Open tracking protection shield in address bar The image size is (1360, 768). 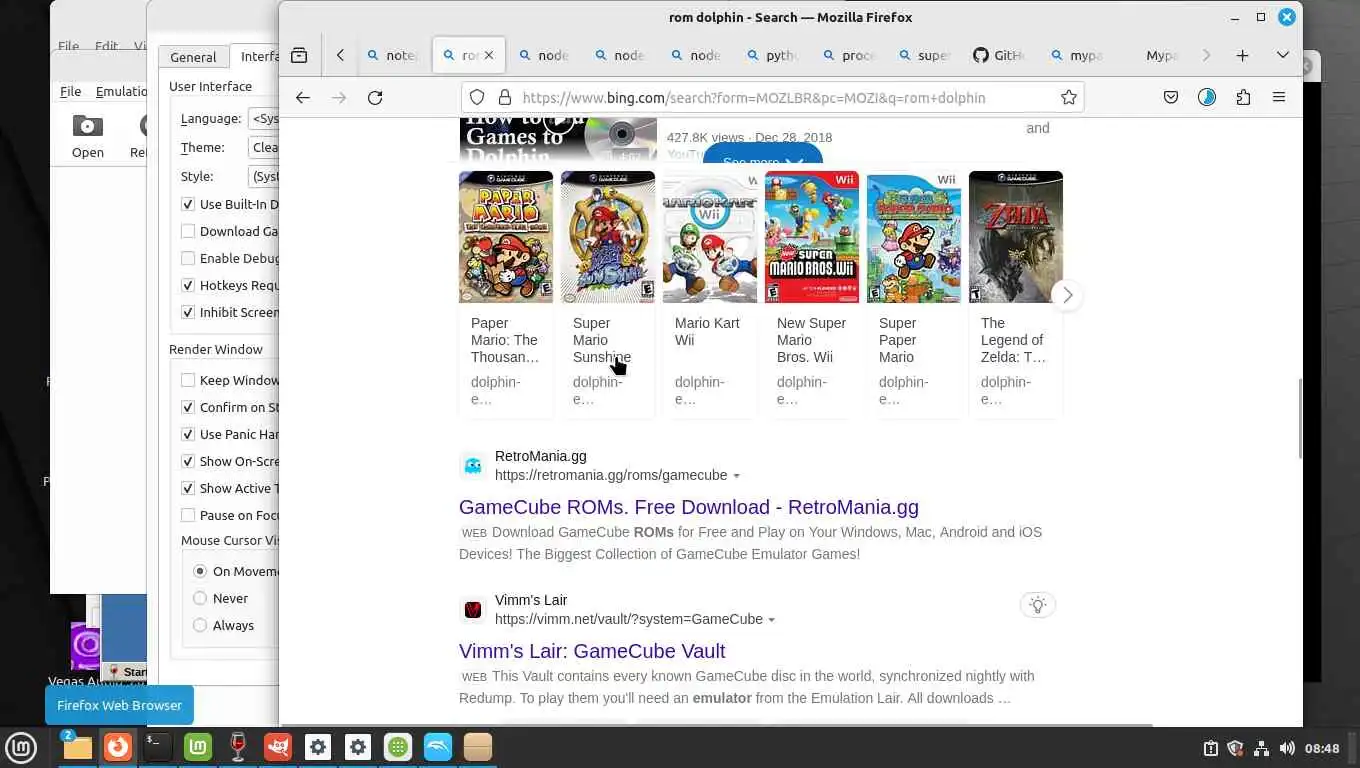(x=477, y=97)
